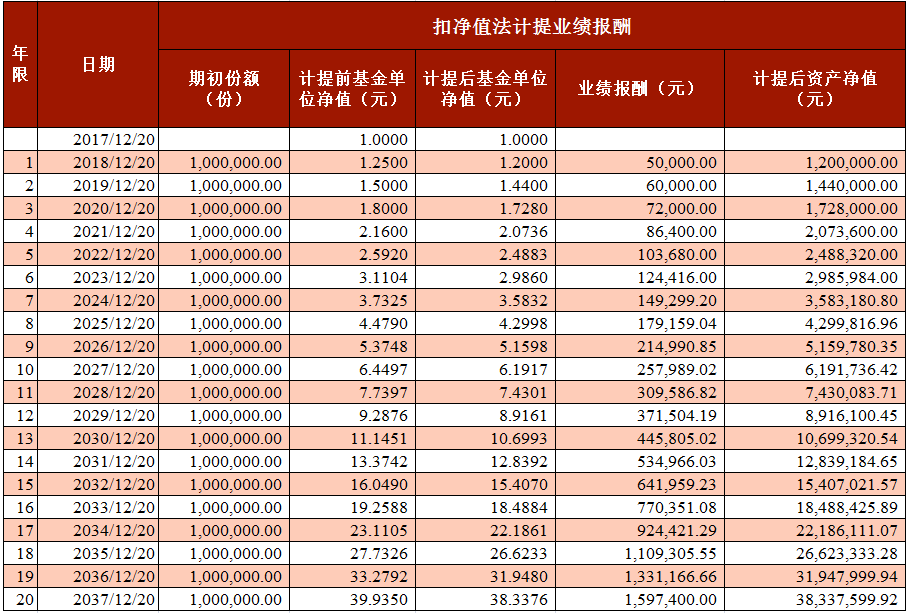Click asset value 4,299,816.96

point(815,324)
